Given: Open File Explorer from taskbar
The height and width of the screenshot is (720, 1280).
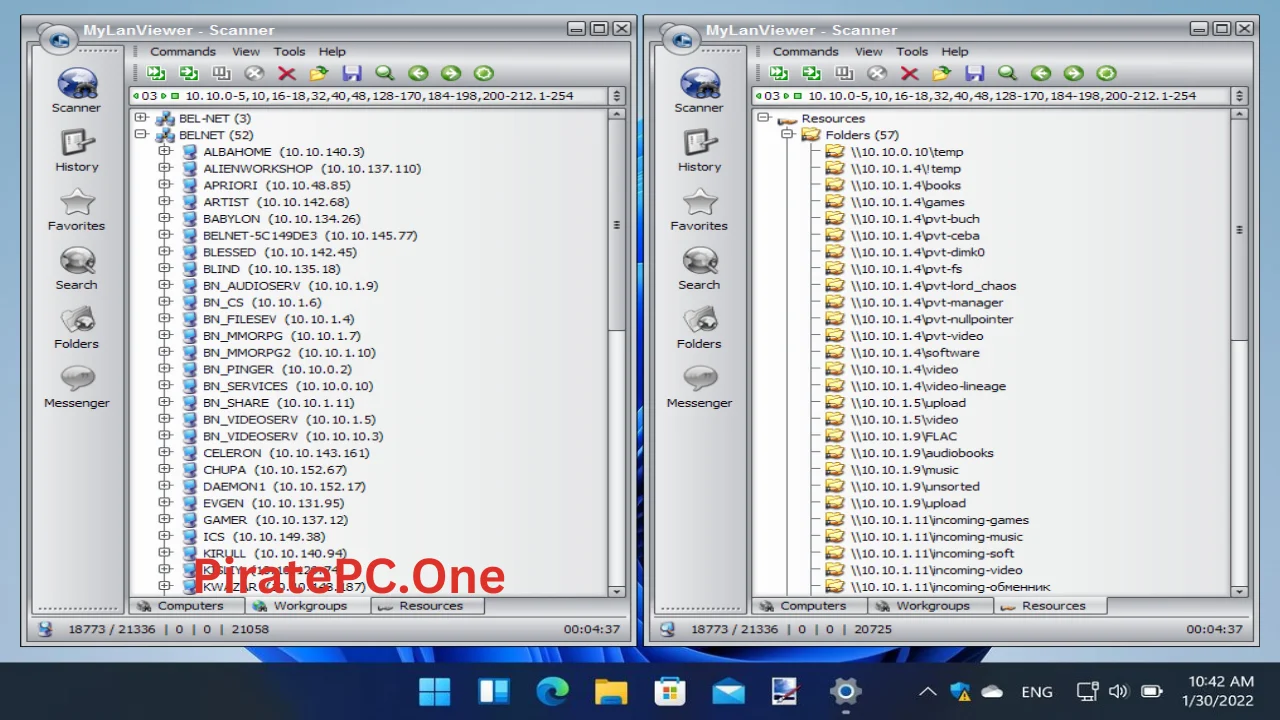Looking at the screenshot, I should click(610, 691).
